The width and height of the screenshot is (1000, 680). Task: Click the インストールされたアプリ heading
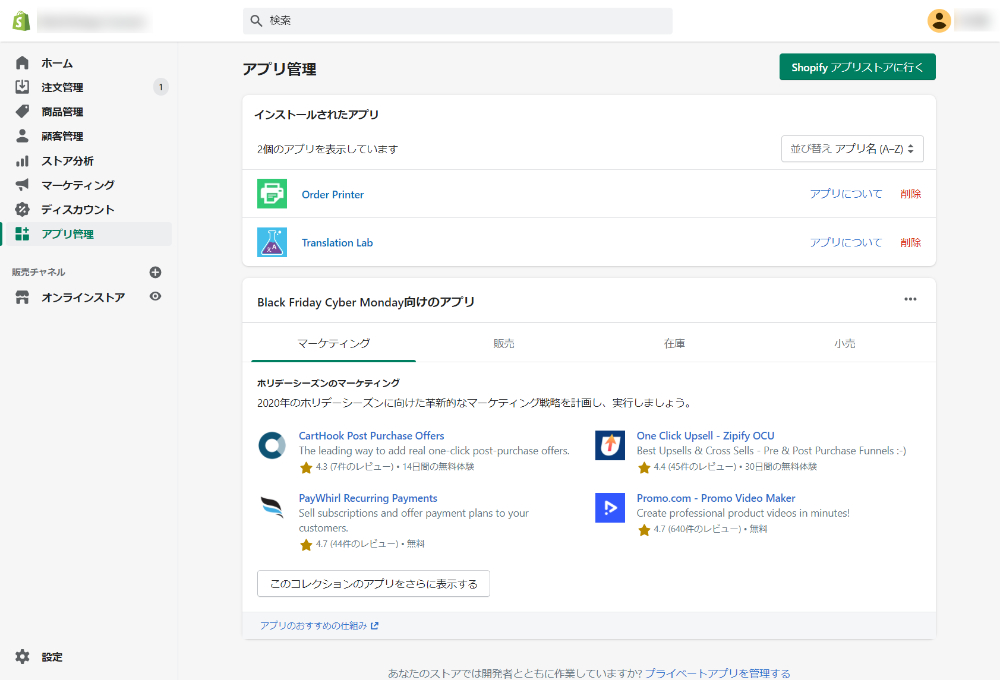tap(316, 115)
